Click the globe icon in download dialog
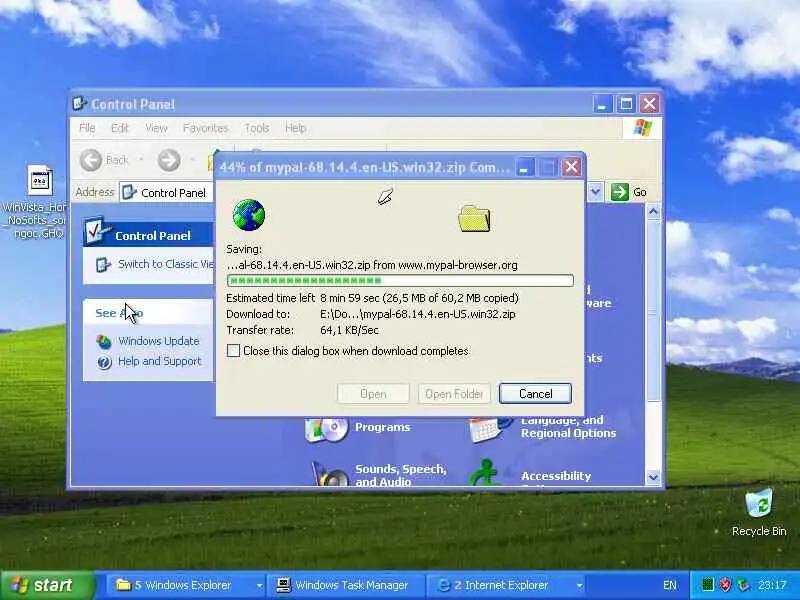 (x=249, y=215)
